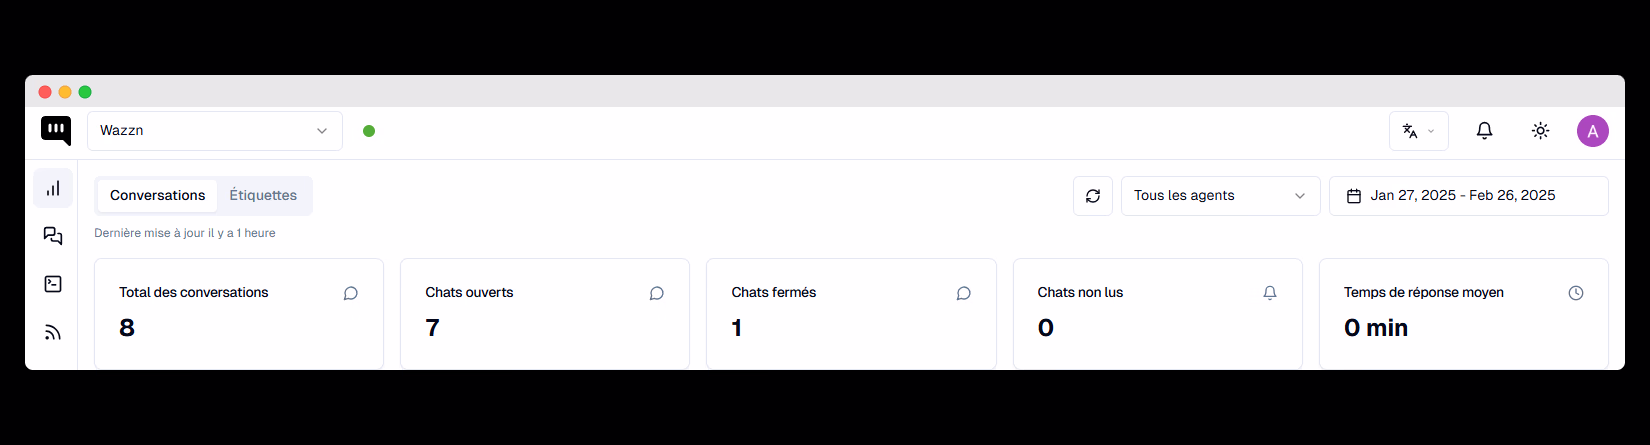Open the terminal console sidebar icon
This screenshot has height=445, width=1650.
[53, 284]
